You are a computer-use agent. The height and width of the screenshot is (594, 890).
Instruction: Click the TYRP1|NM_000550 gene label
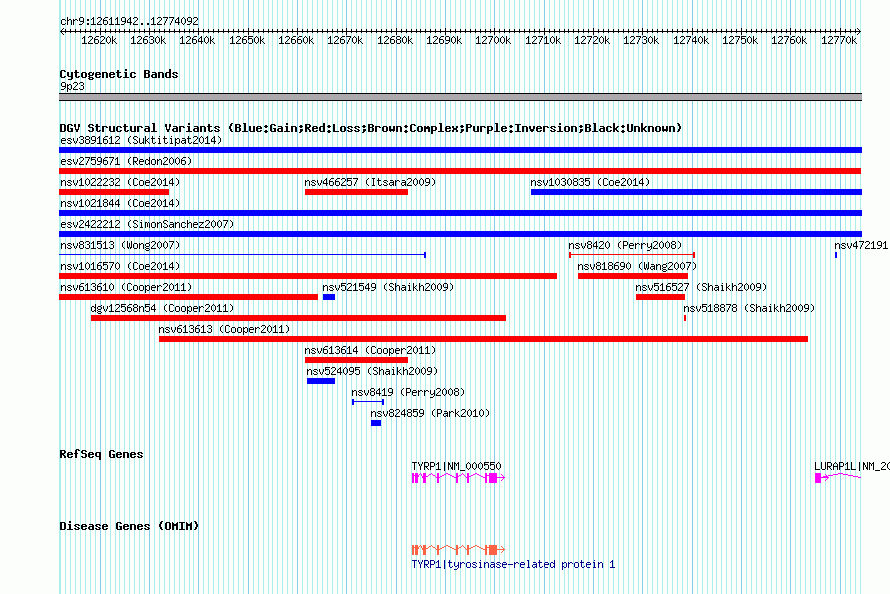[x=456, y=466]
